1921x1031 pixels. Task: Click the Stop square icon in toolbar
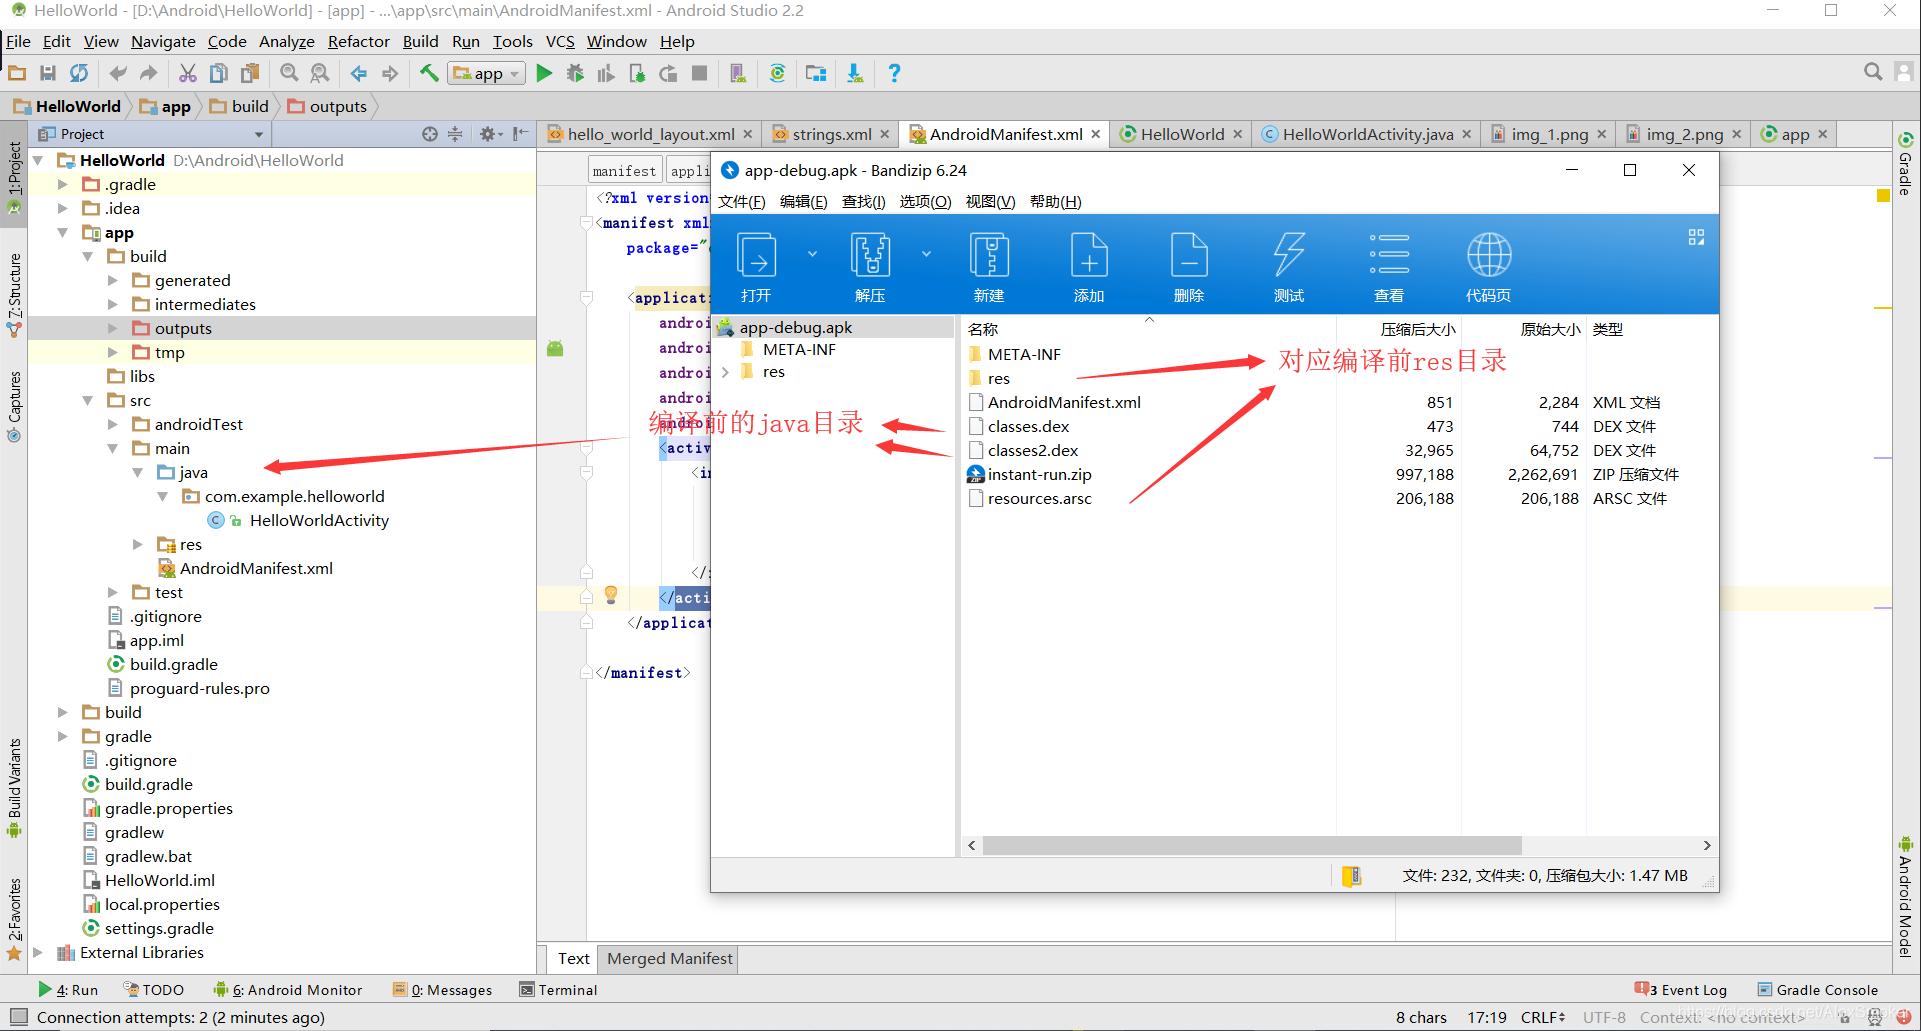coord(700,73)
